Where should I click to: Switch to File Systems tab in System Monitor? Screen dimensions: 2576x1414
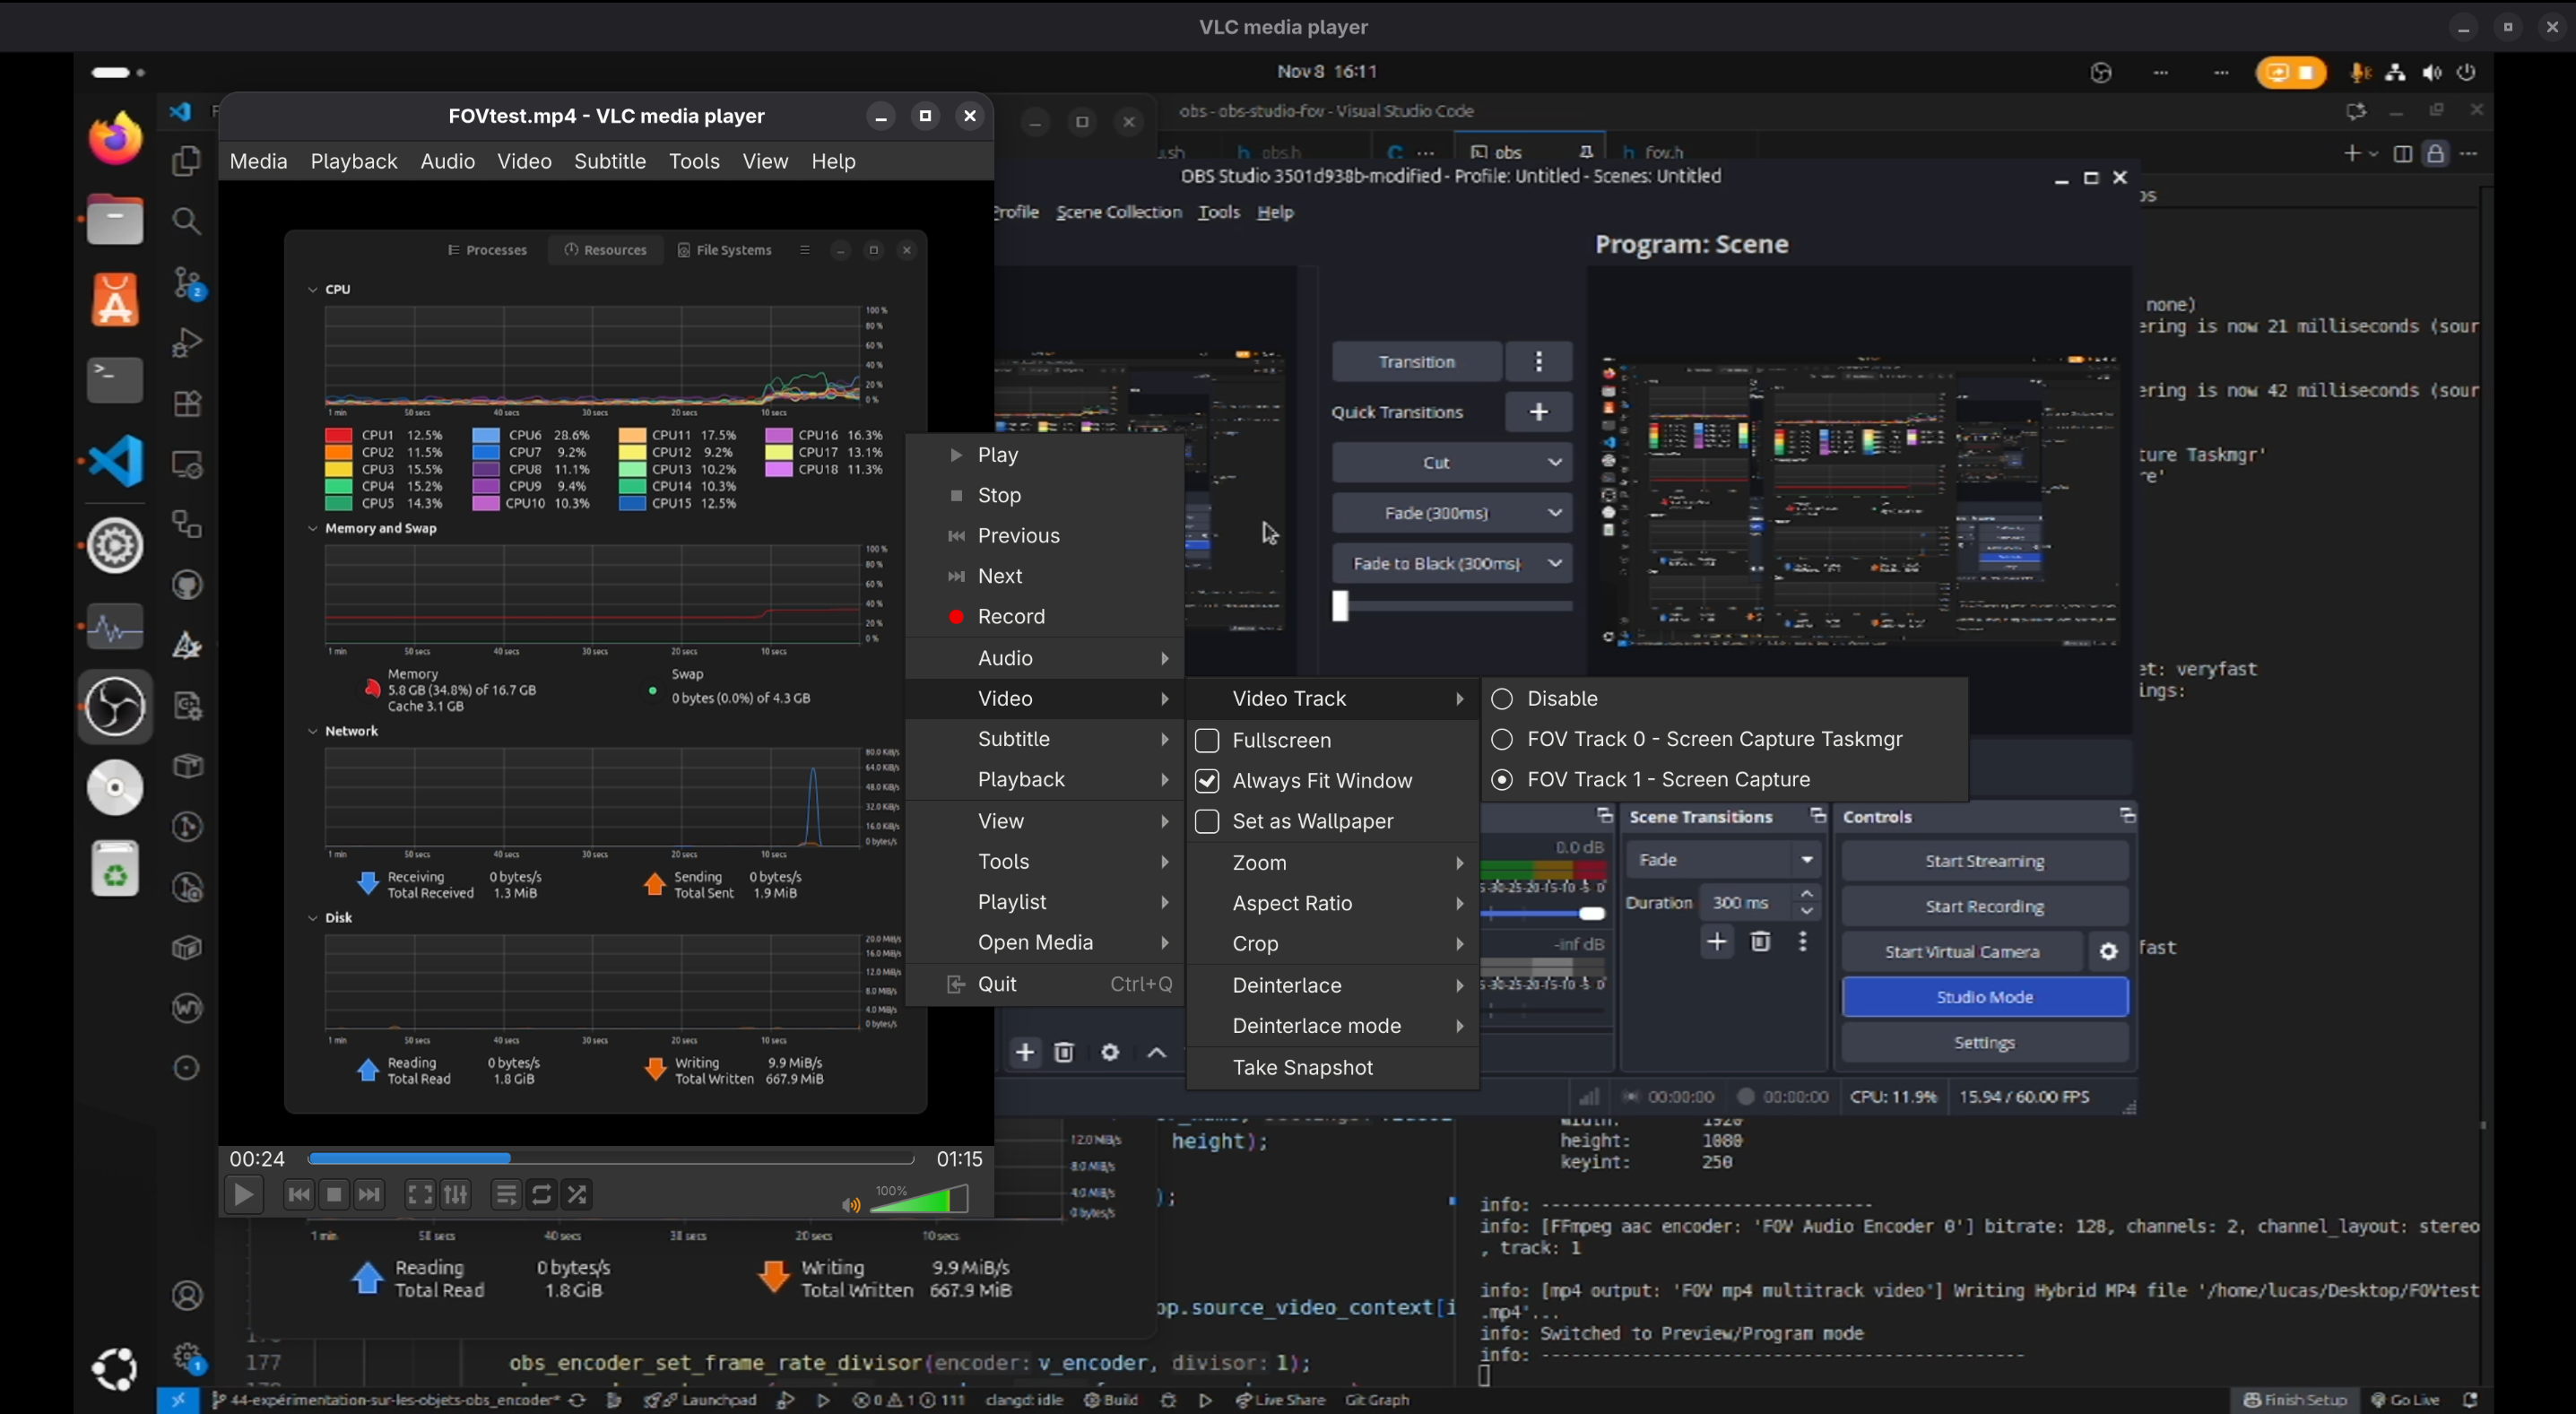(x=724, y=250)
